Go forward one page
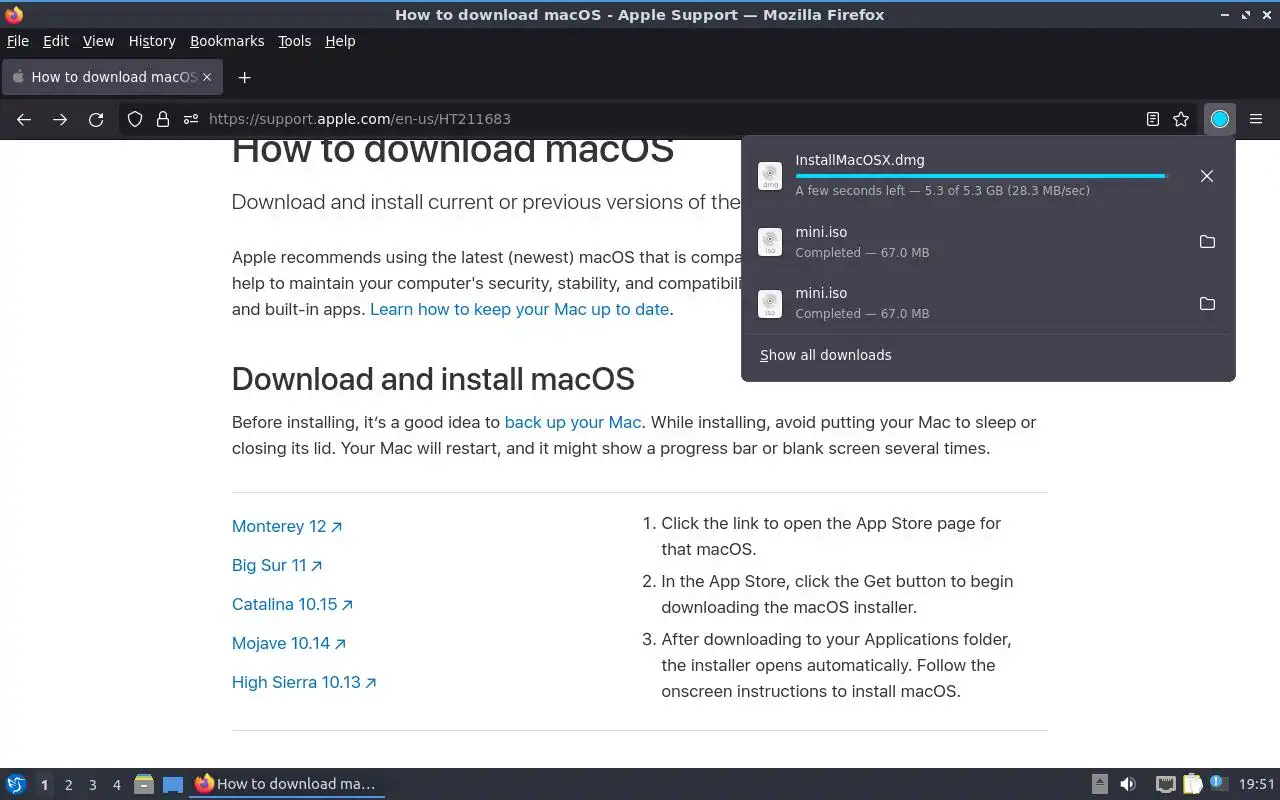The height and width of the screenshot is (800, 1280). [60, 119]
